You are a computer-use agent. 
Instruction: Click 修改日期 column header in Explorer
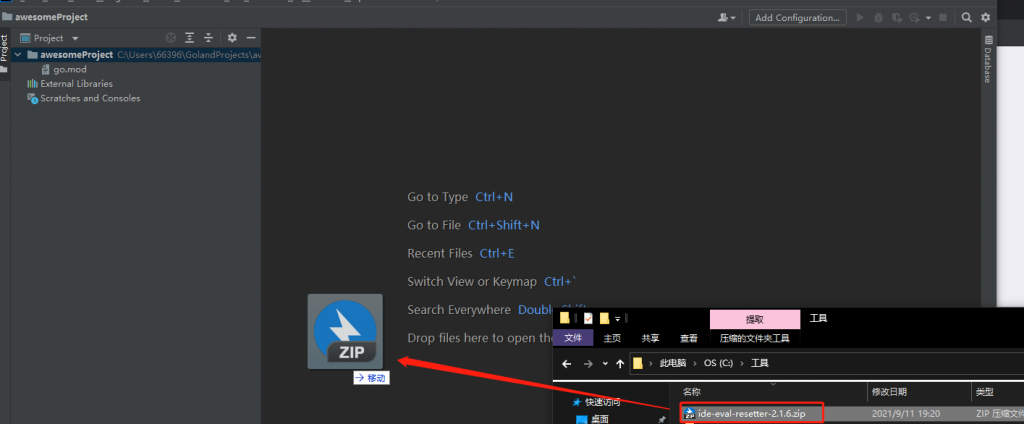889,392
